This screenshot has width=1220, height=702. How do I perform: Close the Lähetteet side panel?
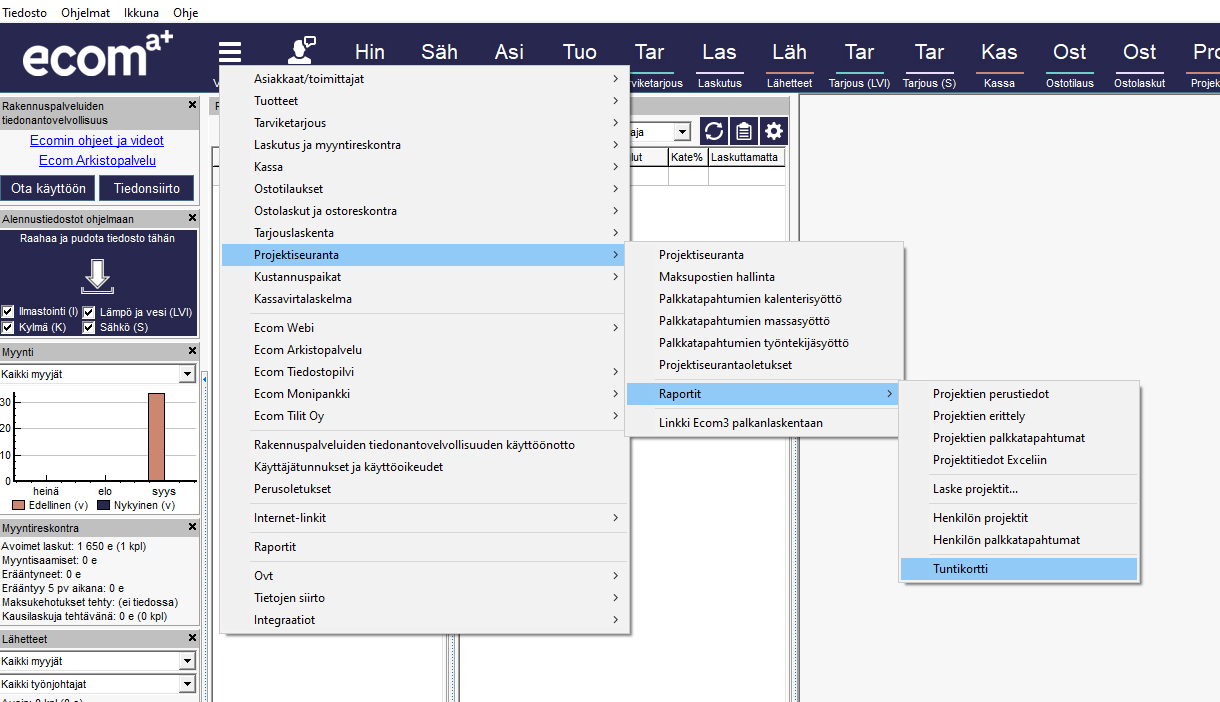(192, 638)
